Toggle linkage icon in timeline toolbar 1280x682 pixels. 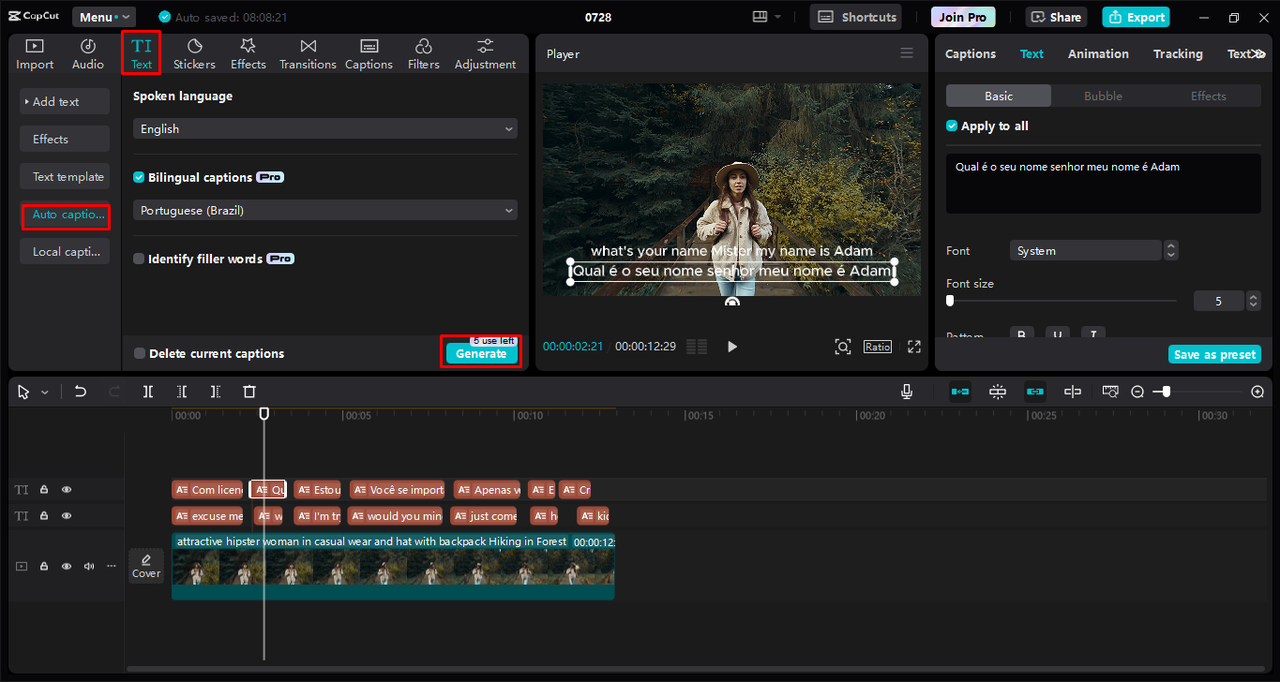pos(1035,392)
